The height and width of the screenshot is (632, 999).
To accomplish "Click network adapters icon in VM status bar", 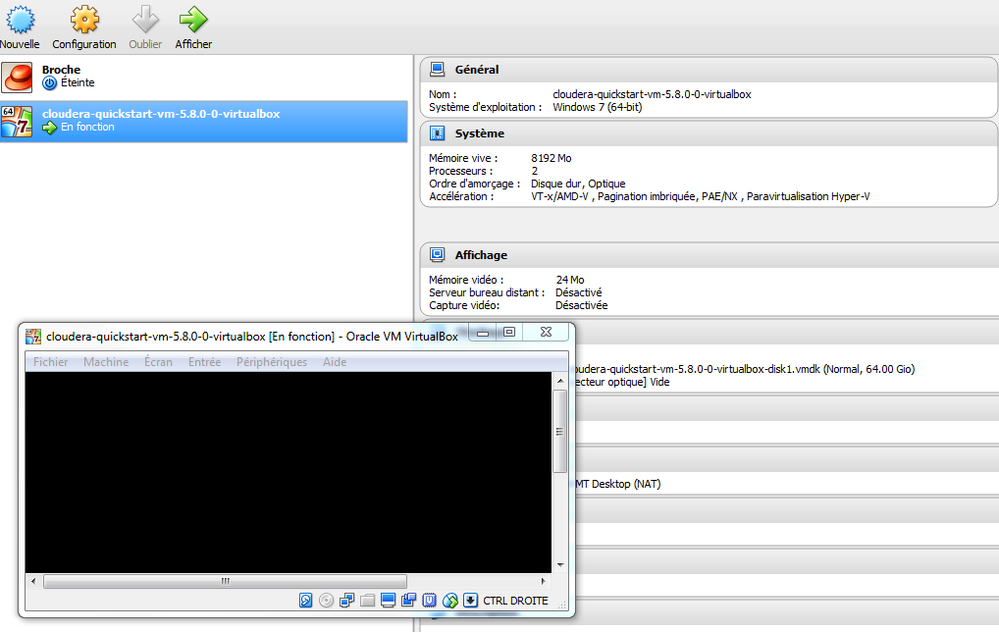I will [347, 600].
